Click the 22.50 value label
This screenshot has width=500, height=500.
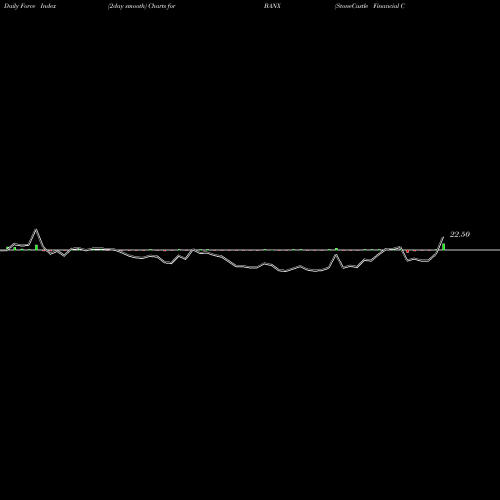coord(460,234)
